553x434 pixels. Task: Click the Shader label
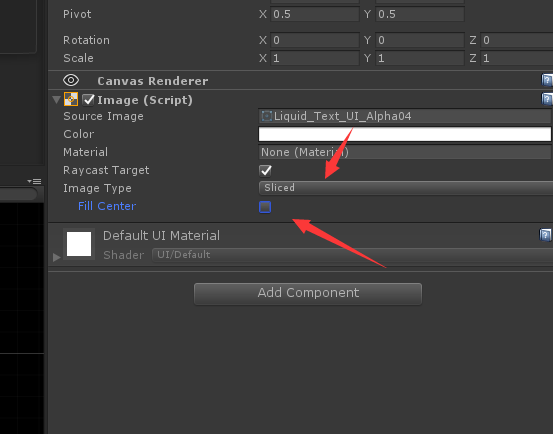(124, 255)
